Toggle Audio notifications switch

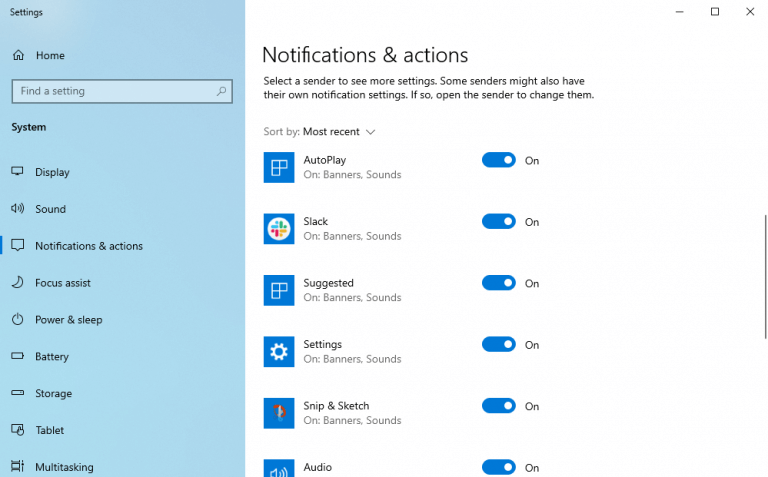499,467
